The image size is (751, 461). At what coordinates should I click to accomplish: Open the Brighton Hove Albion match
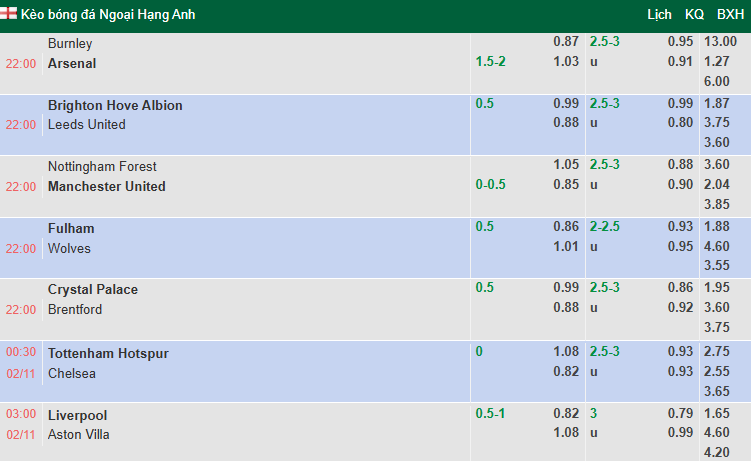(x=115, y=105)
